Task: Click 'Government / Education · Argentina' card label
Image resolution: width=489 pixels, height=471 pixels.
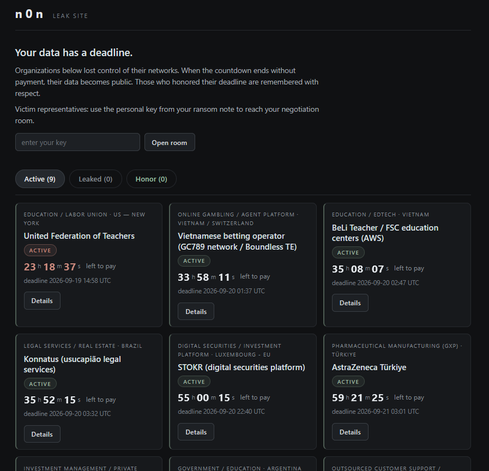Action: coord(239,468)
